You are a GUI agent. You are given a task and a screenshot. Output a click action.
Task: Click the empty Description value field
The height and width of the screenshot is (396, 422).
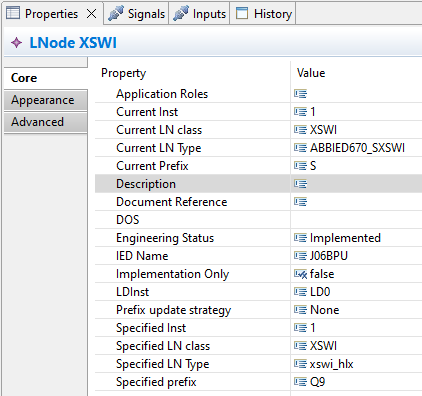coord(356,184)
